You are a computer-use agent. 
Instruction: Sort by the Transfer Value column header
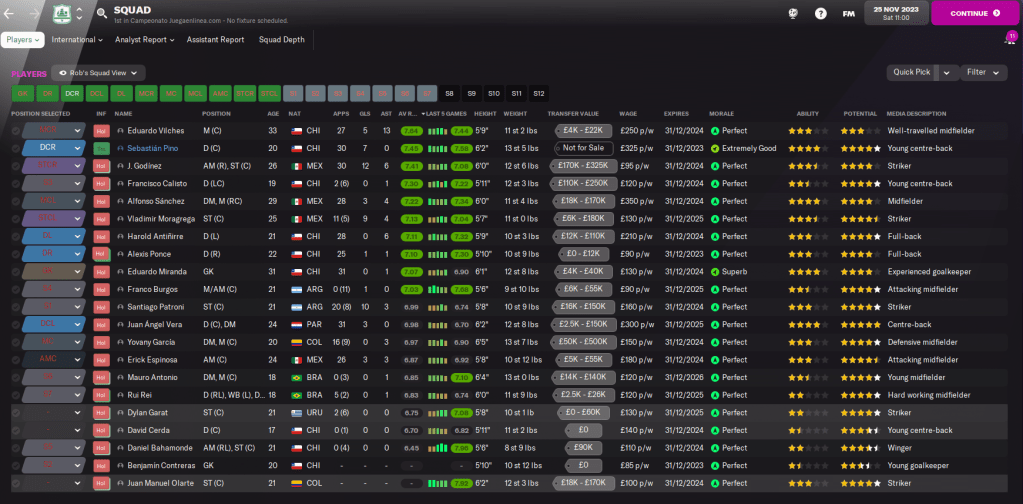[573, 114]
